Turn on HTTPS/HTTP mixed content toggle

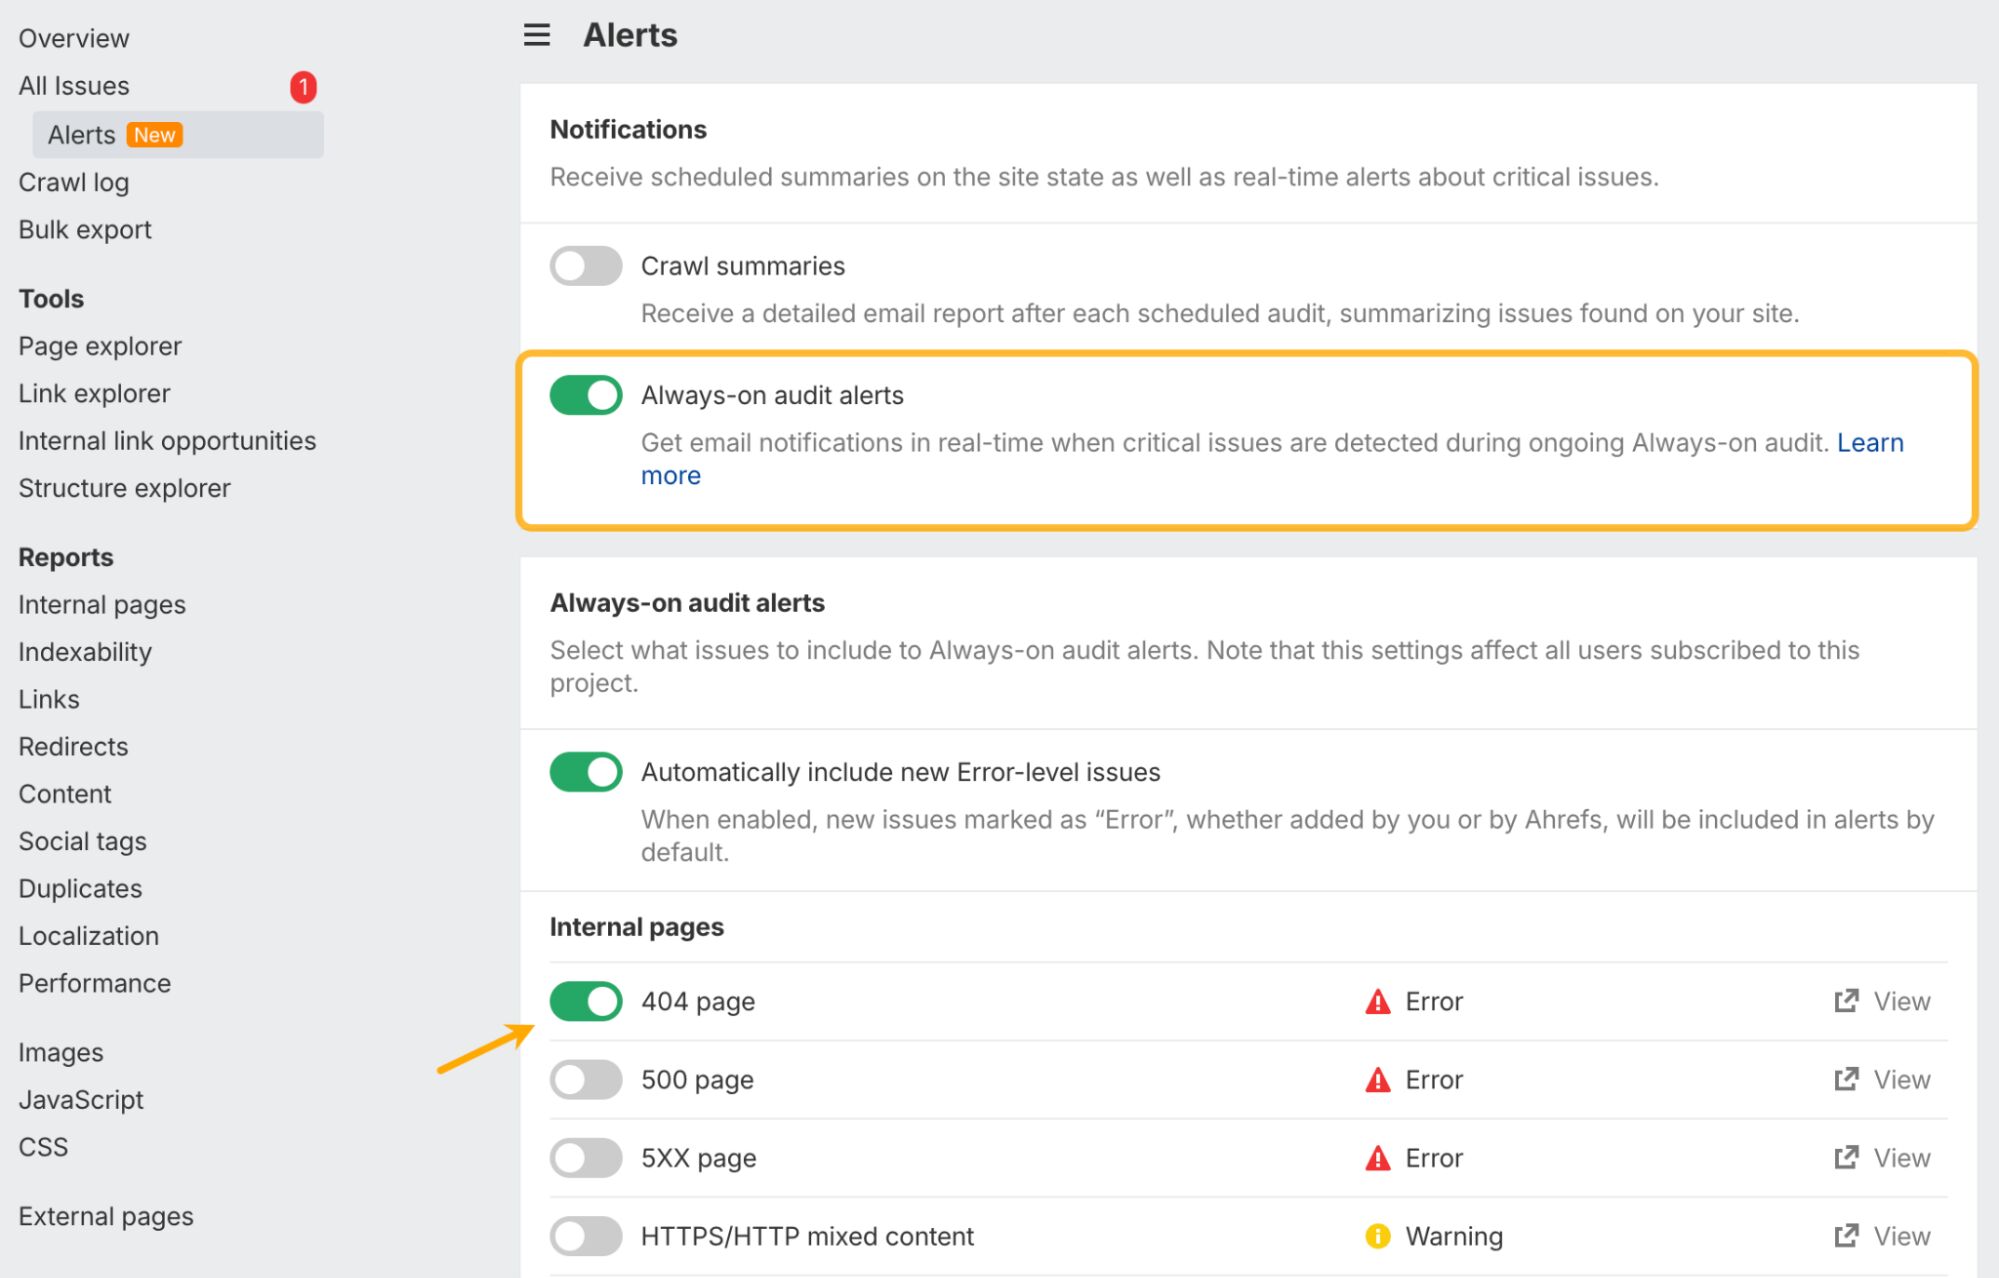pos(586,1237)
